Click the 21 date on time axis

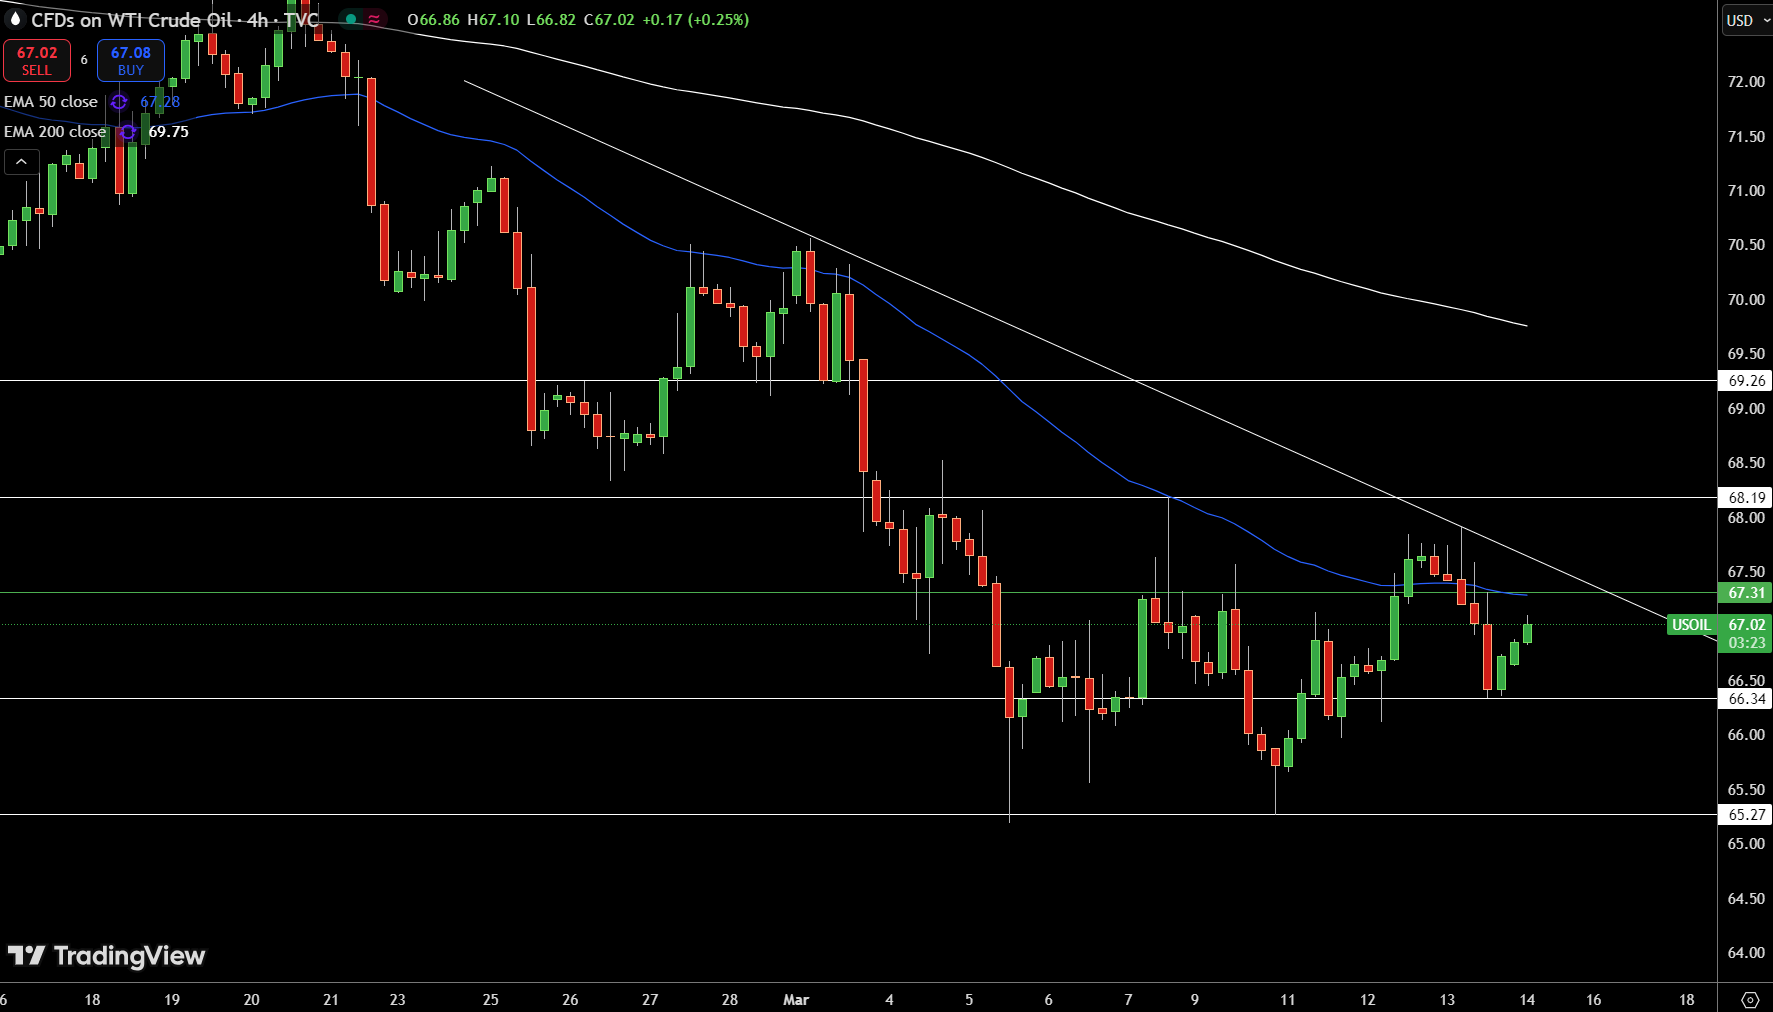point(331,1000)
